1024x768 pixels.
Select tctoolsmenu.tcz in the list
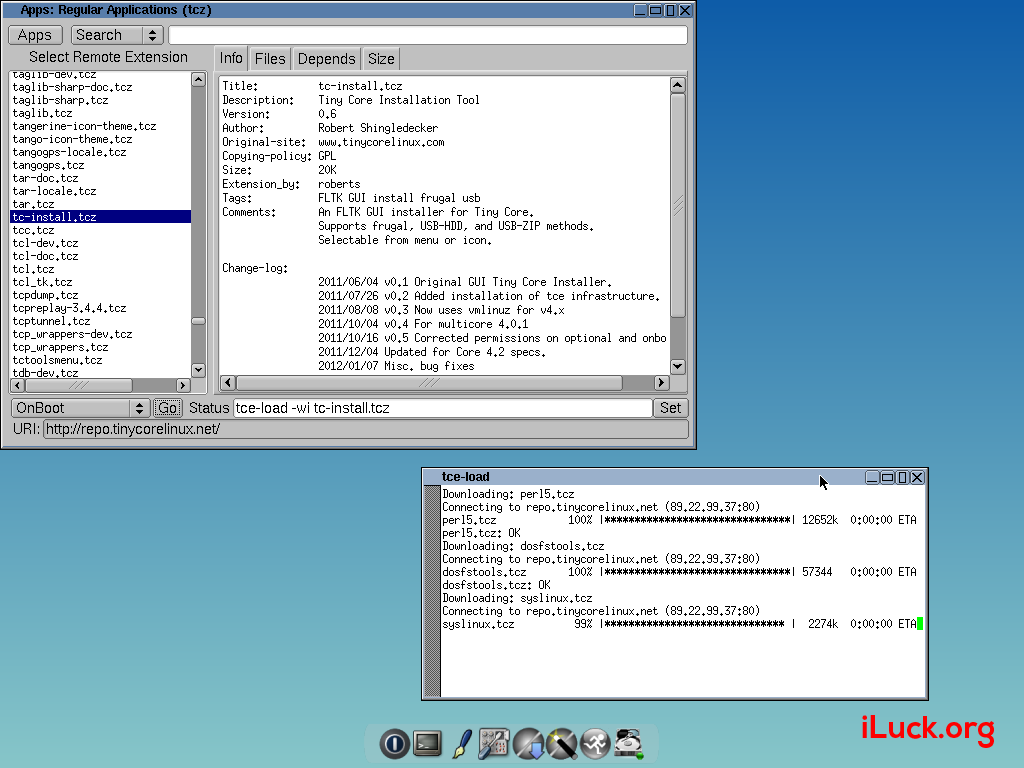[101, 360]
